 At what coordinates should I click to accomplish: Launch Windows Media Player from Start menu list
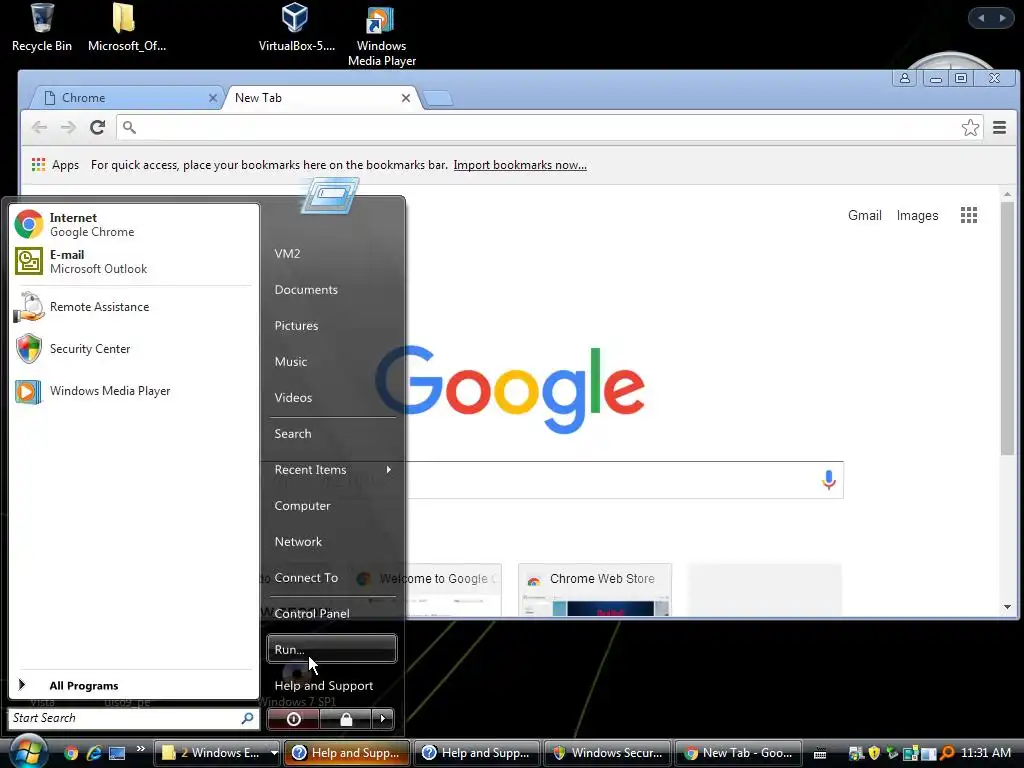click(133, 391)
